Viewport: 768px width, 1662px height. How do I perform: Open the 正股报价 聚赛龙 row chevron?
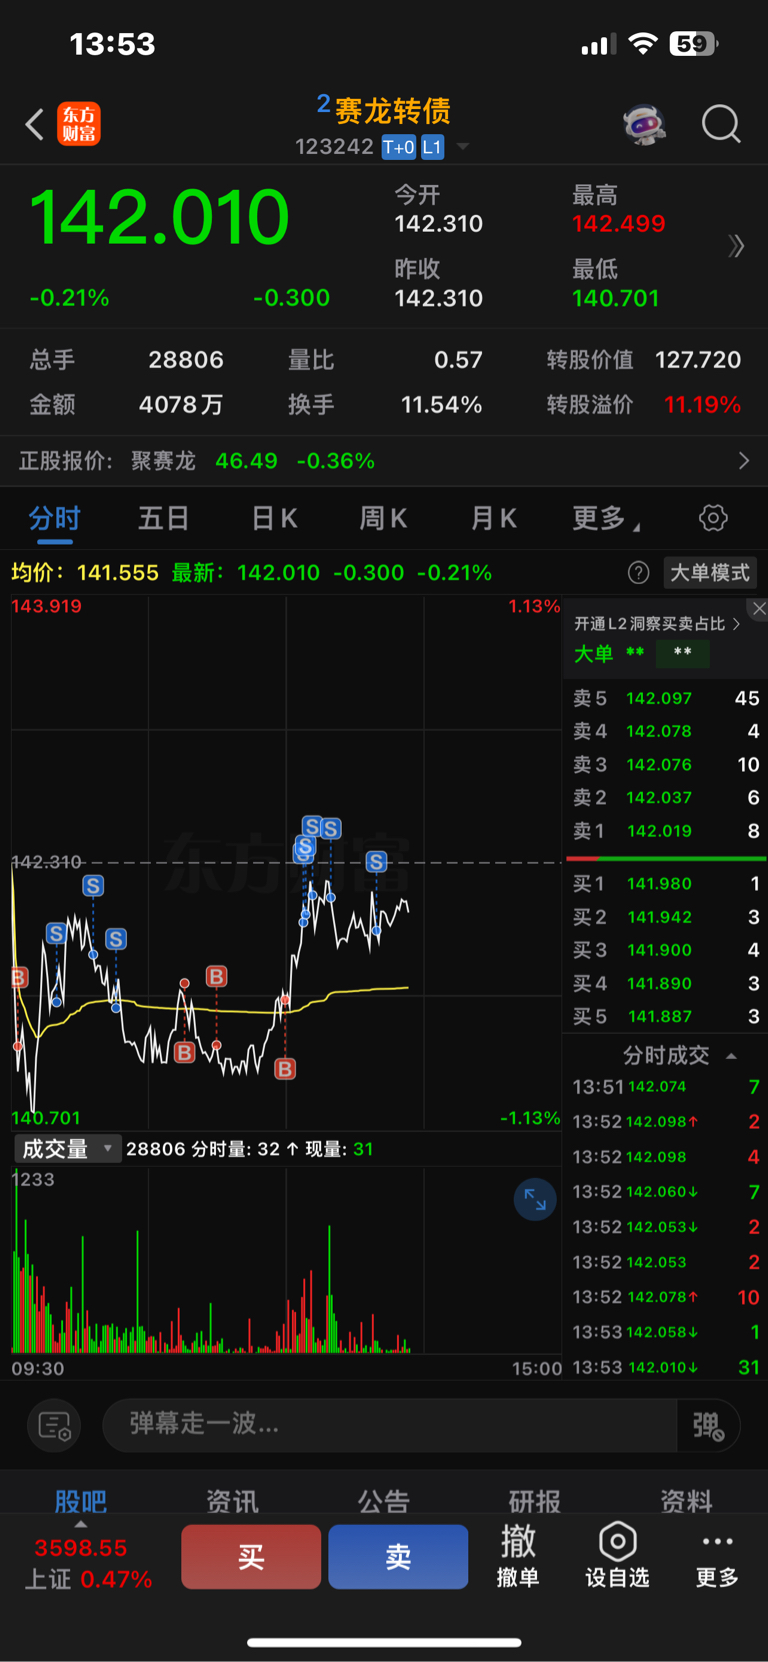click(743, 460)
